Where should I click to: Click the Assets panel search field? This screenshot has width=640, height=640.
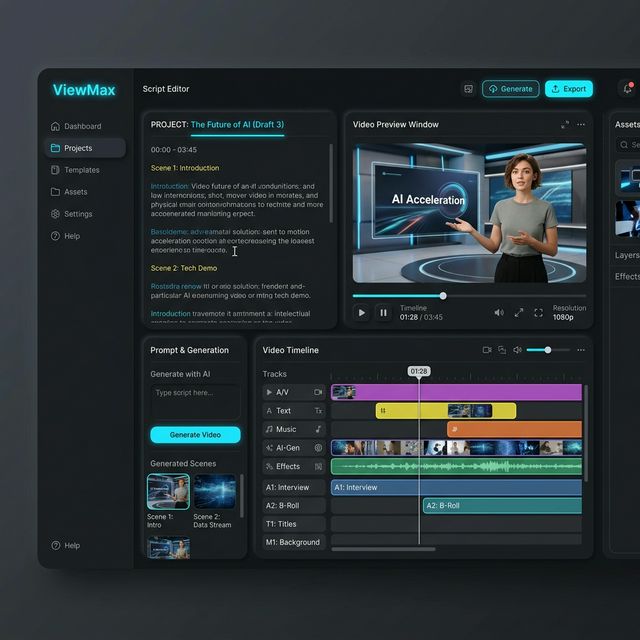[628, 144]
